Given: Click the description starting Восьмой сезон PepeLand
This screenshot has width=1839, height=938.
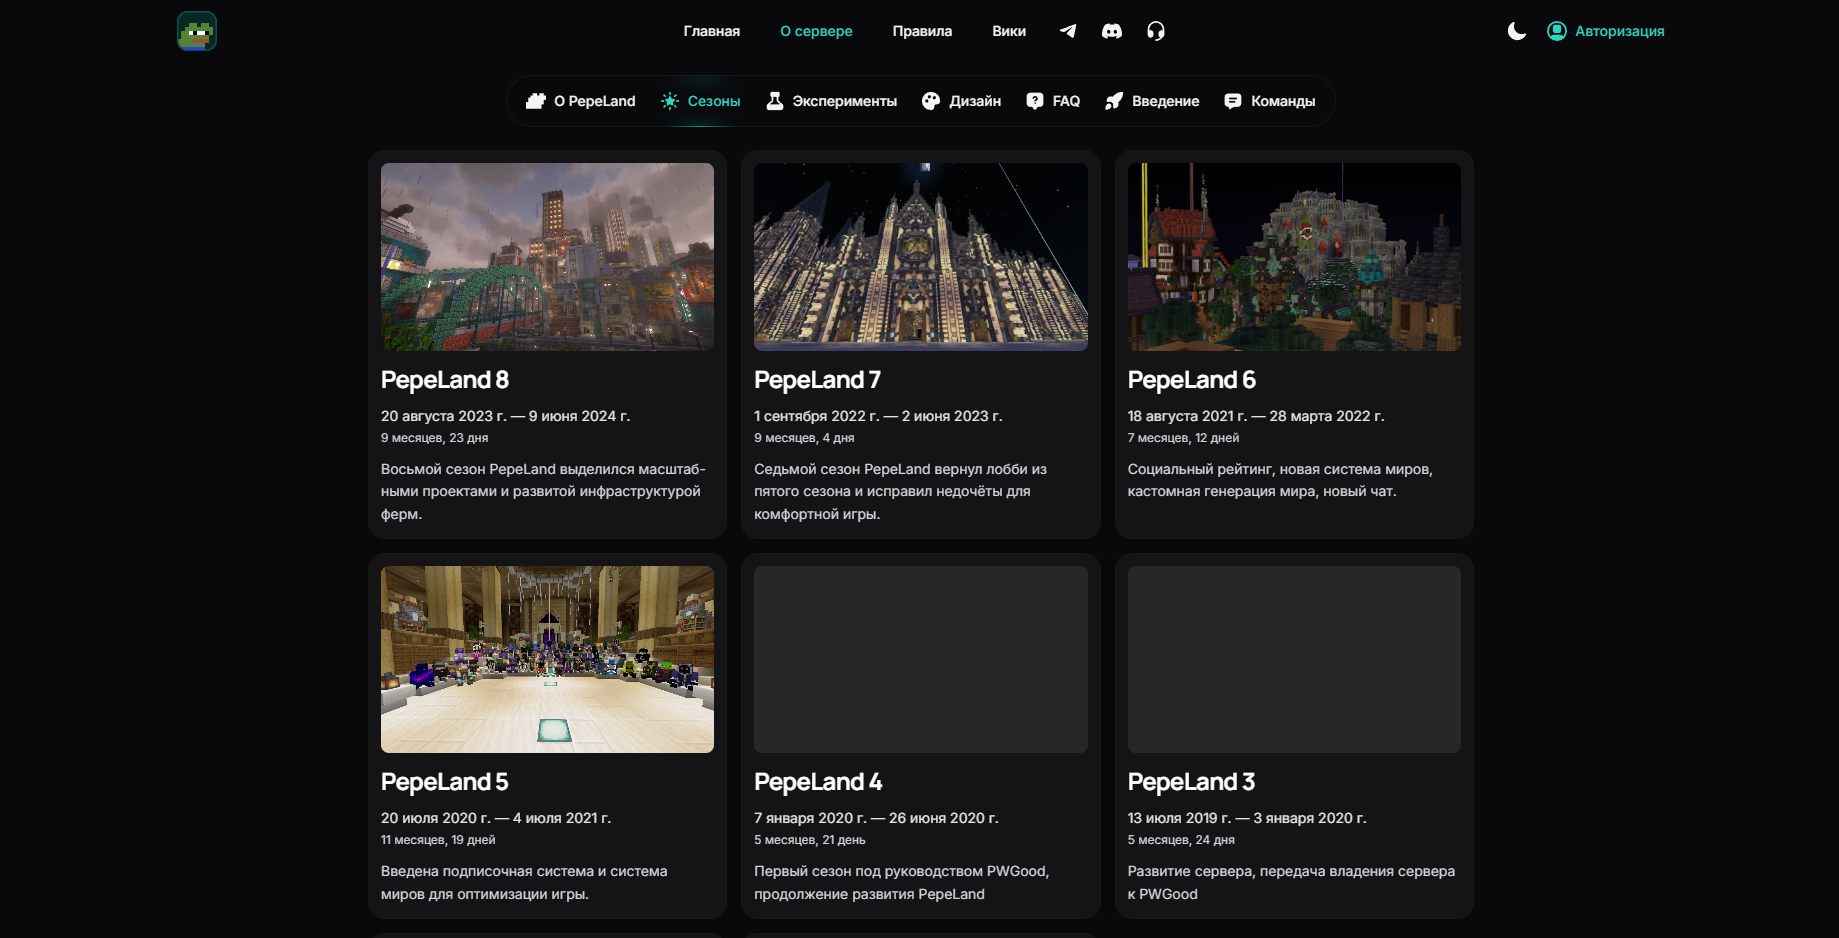Looking at the screenshot, I should (x=543, y=491).
